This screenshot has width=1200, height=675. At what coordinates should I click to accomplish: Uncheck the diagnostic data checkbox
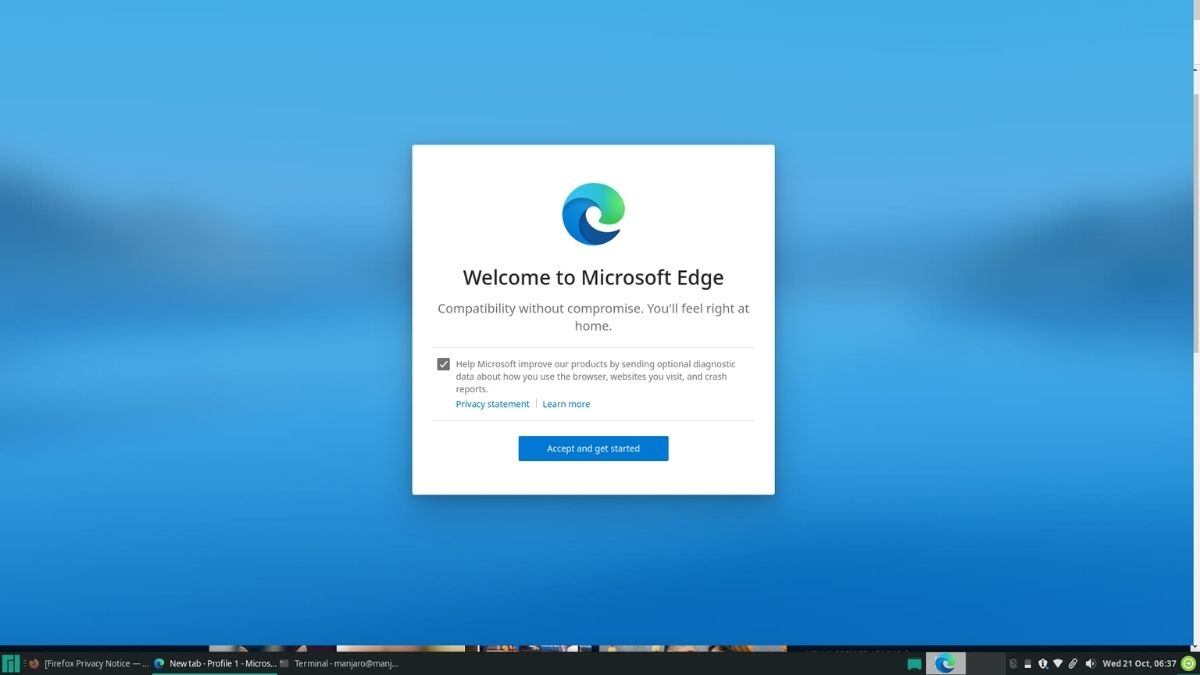(443, 363)
